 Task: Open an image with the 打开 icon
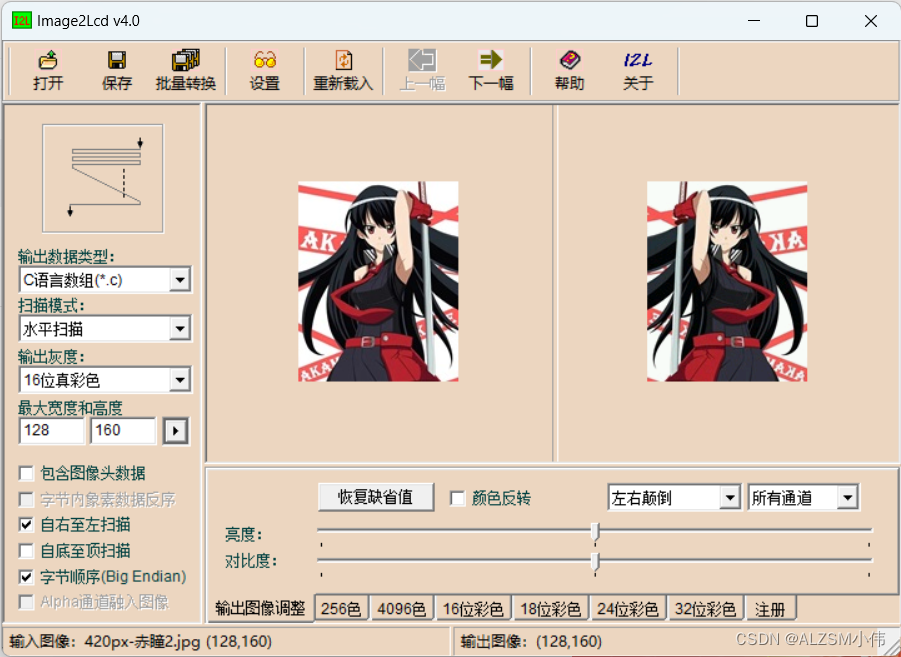48,70
